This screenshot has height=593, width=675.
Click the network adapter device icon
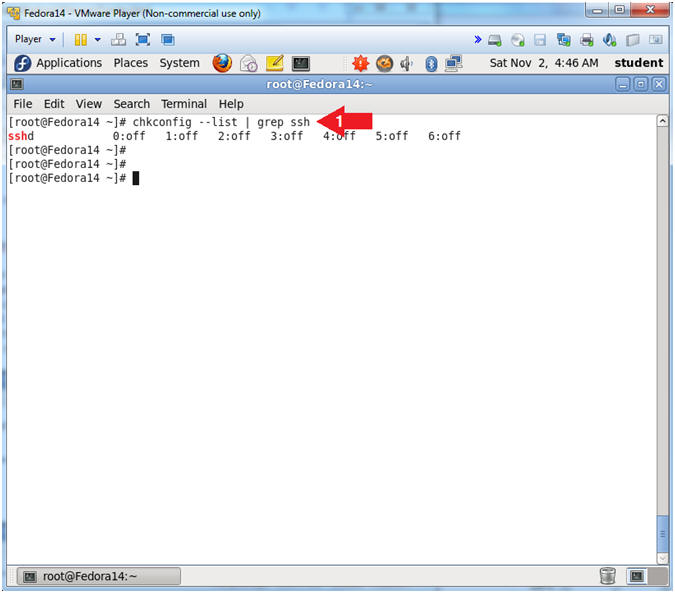point(563,40)
